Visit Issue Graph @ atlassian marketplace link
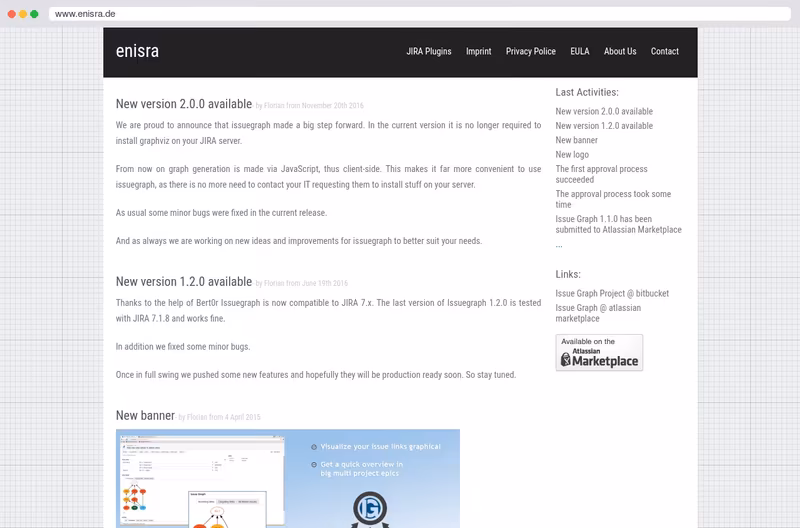800x528 pixels. (598, 313)
